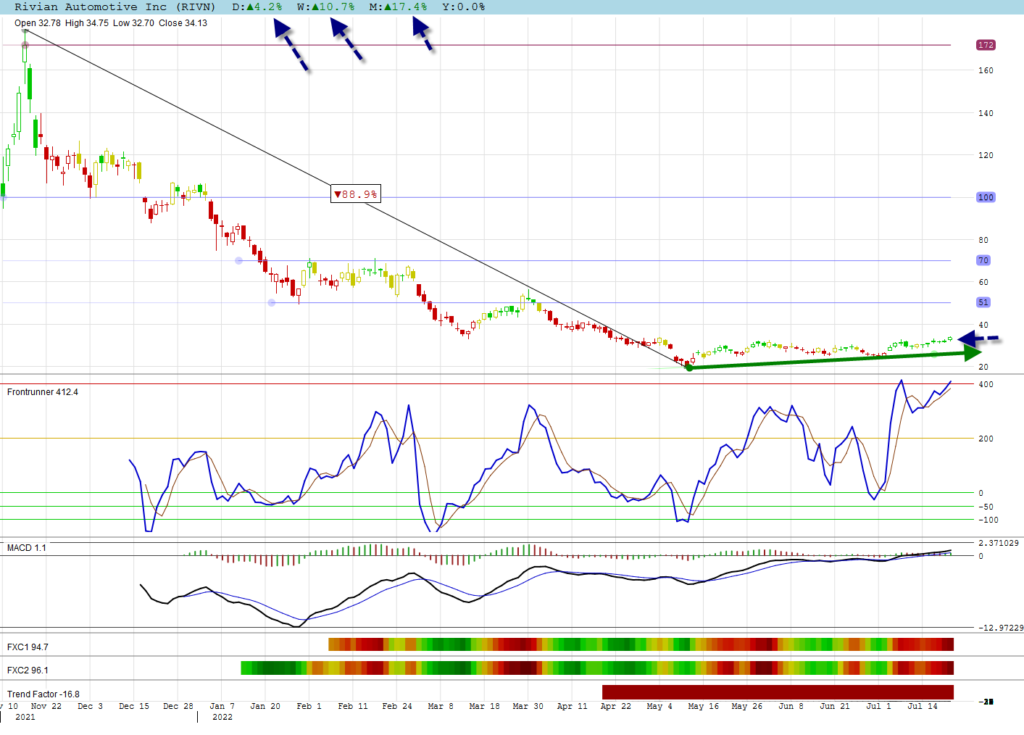1024x735 pixels.
Task: Click the Mar 18 date label
Action: pos(485,706)
